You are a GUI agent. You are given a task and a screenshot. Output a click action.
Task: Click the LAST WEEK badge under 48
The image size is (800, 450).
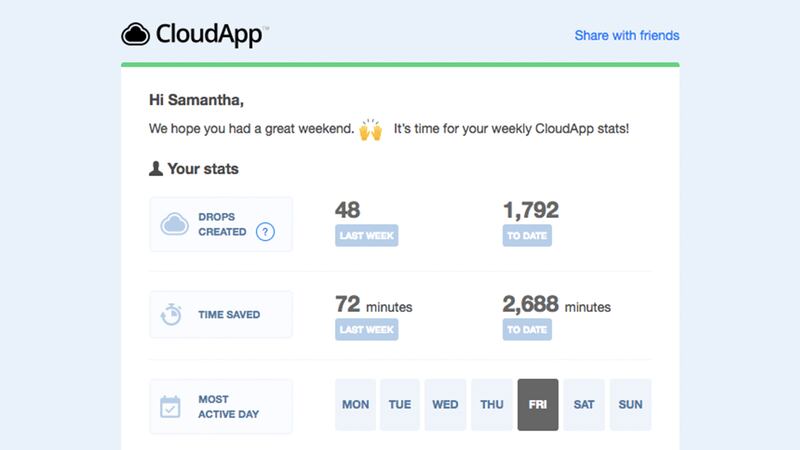coord(365,236)
